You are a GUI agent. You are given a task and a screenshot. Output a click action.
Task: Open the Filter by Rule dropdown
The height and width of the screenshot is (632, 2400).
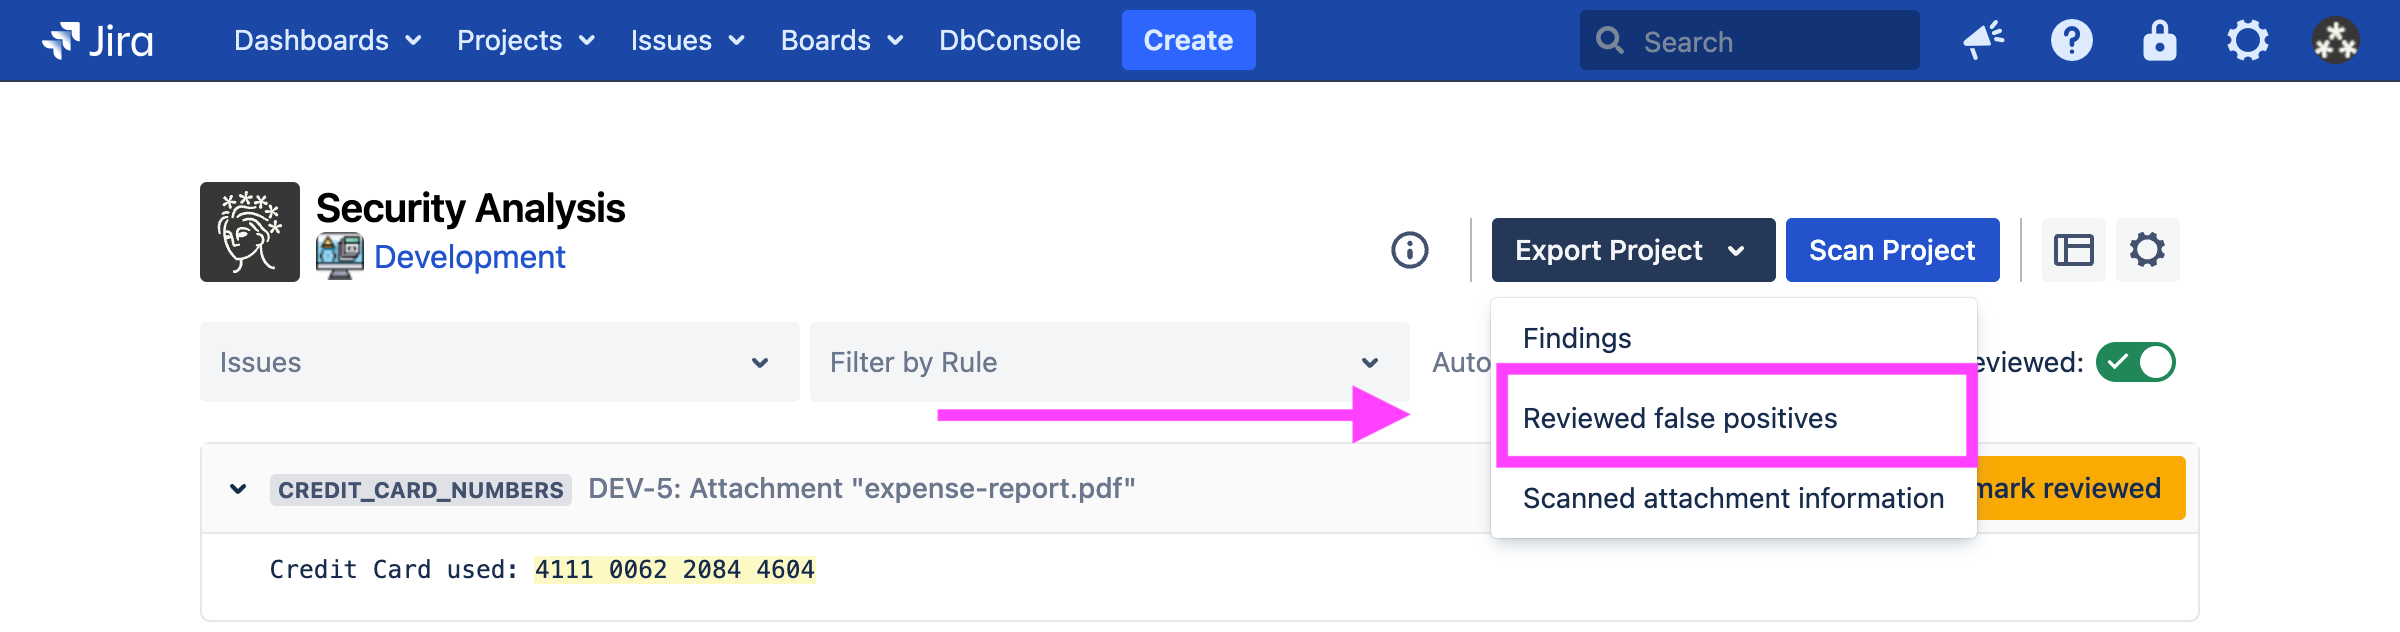pyautogui.click(x=1108, y=362)
